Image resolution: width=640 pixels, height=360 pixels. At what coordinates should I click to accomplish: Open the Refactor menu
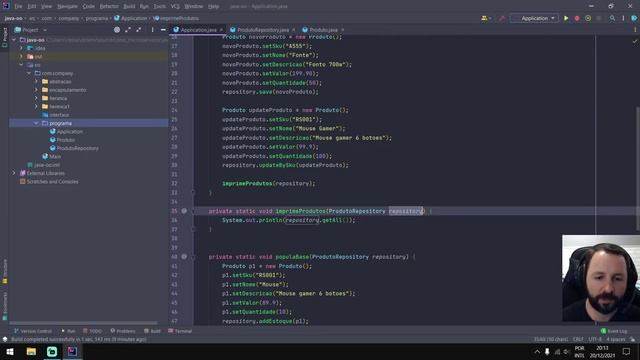click(x=109, y=7)
